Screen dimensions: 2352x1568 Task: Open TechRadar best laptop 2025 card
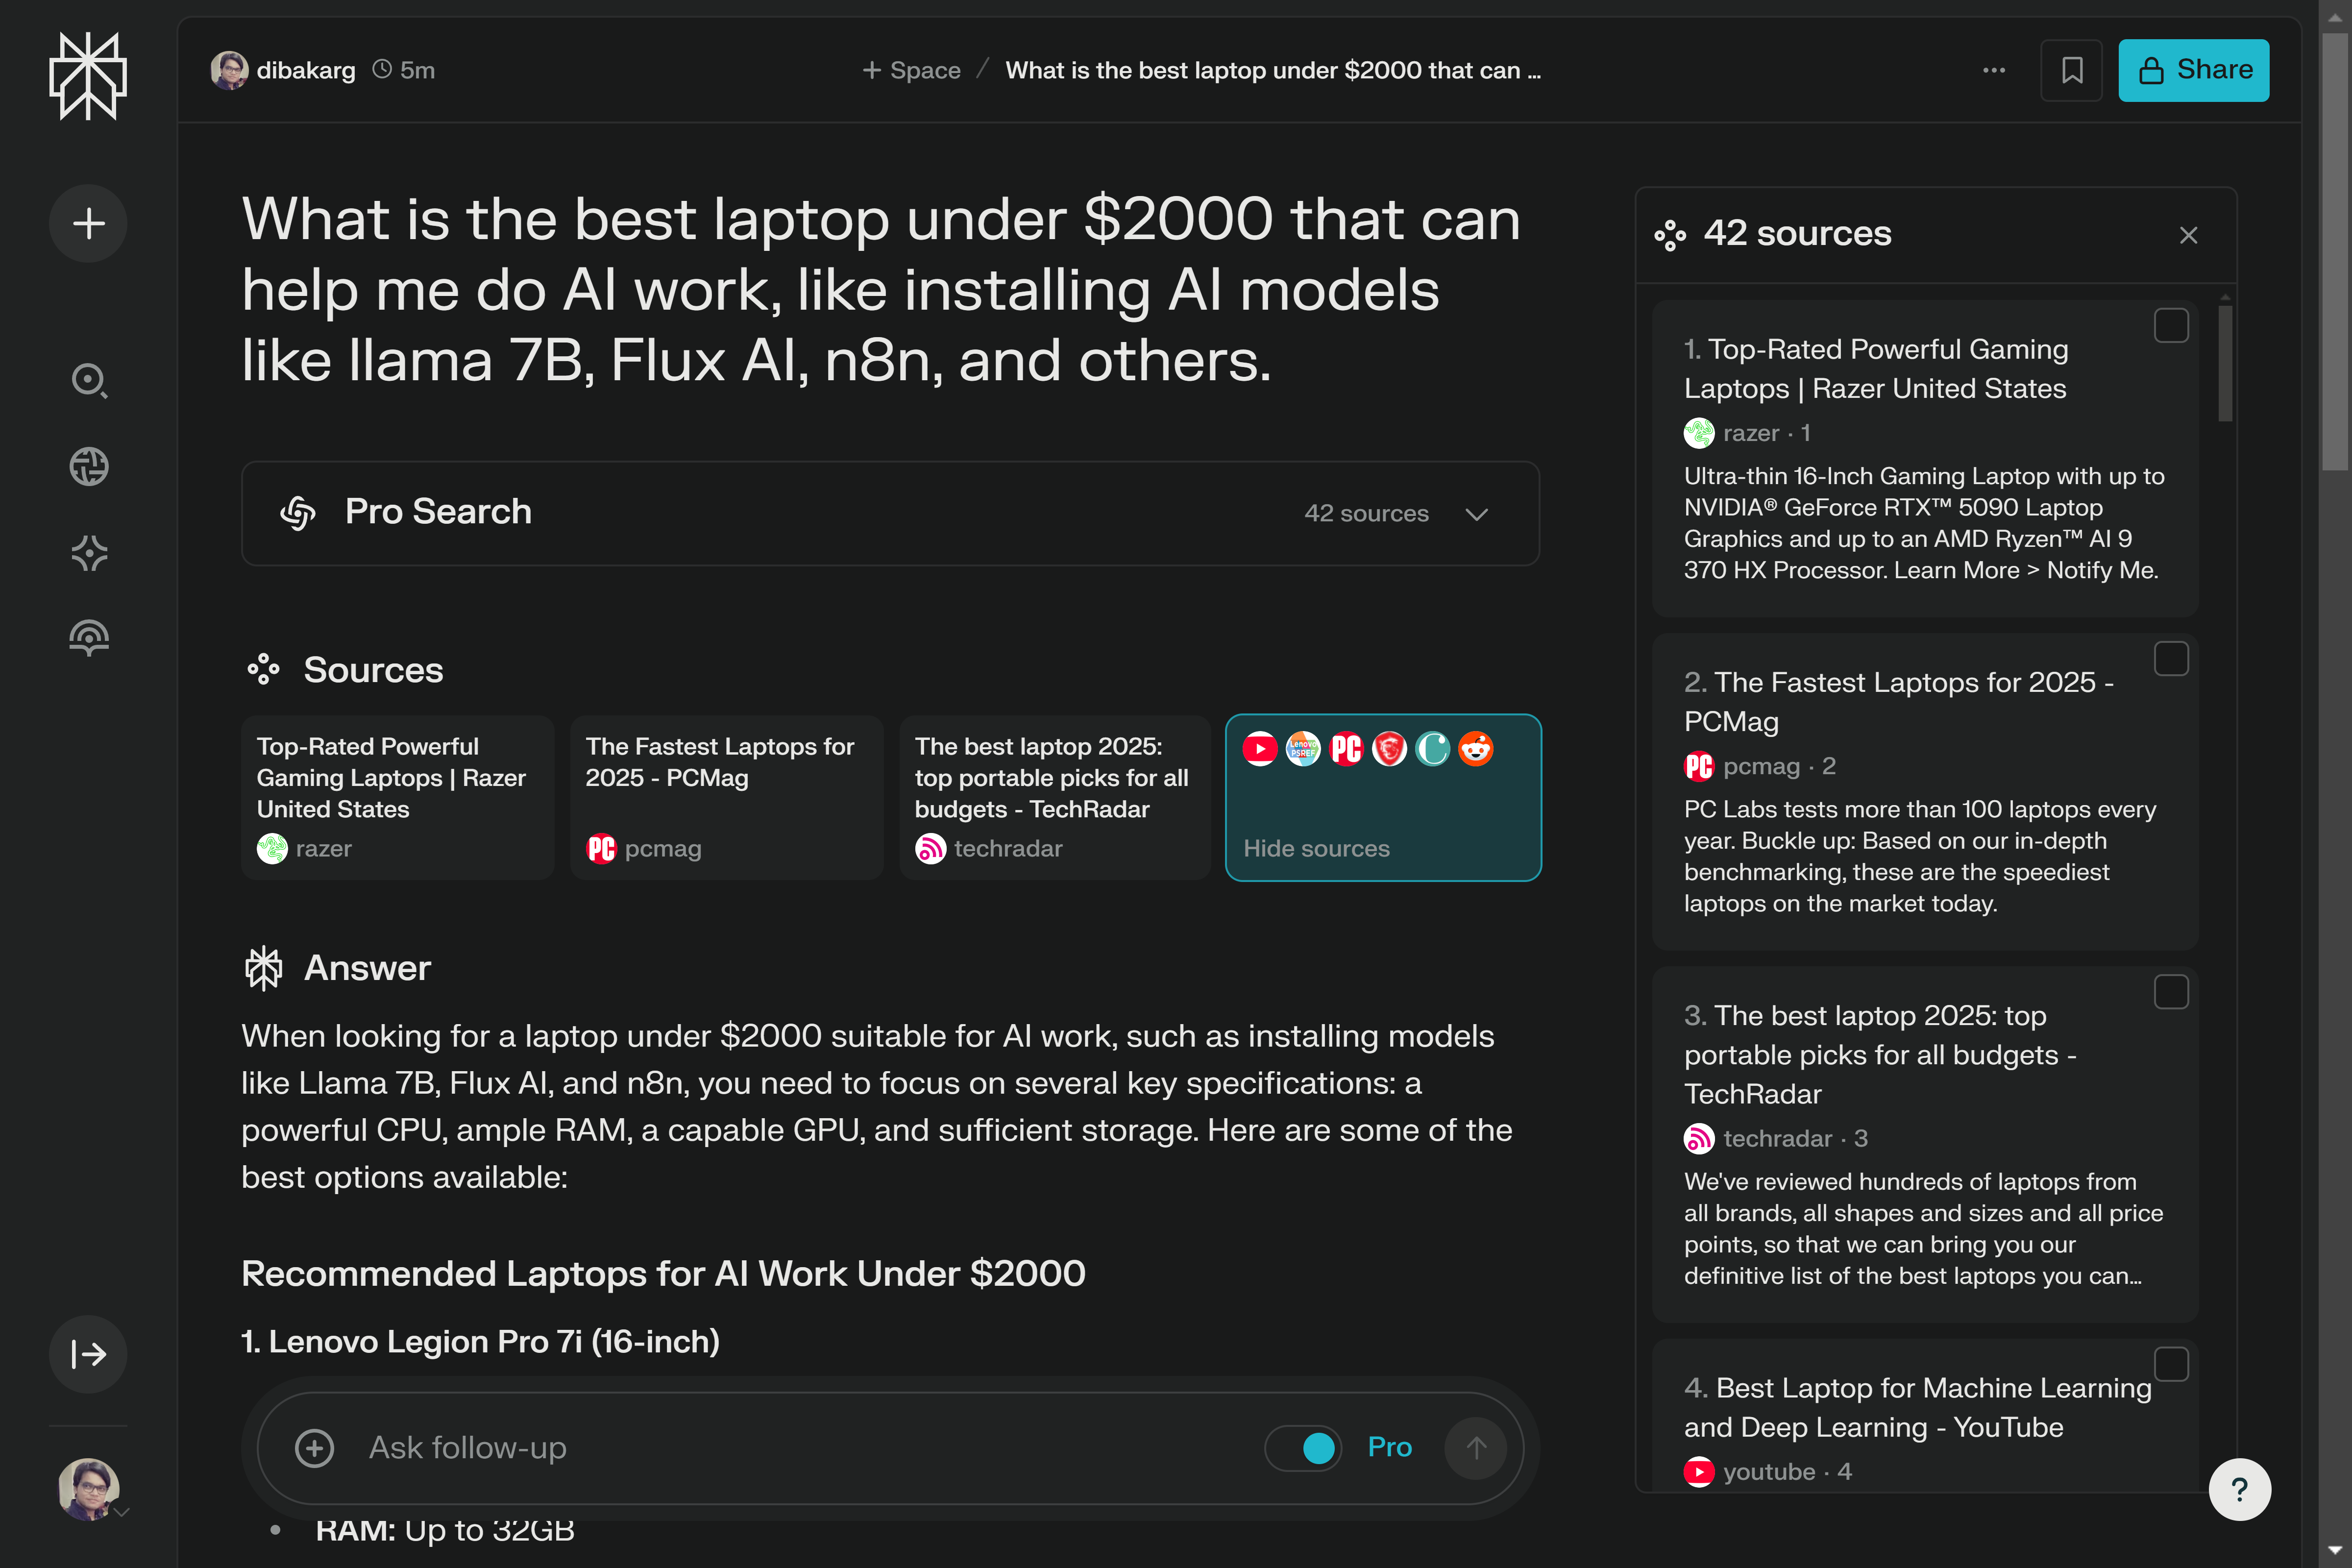pos(1055,797)
